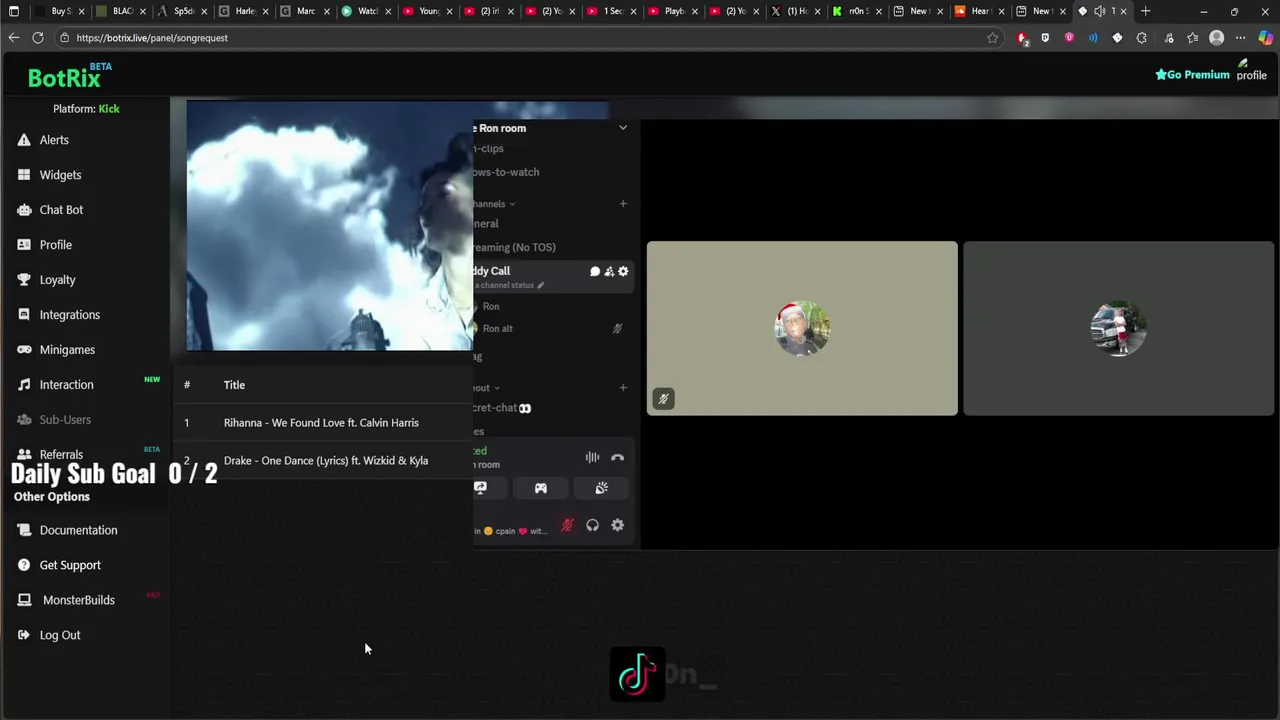Image resolution: width=1280 pixels, height=720 pixels.
Task: Open Discord user settings gear
Action: coord(617,526)
